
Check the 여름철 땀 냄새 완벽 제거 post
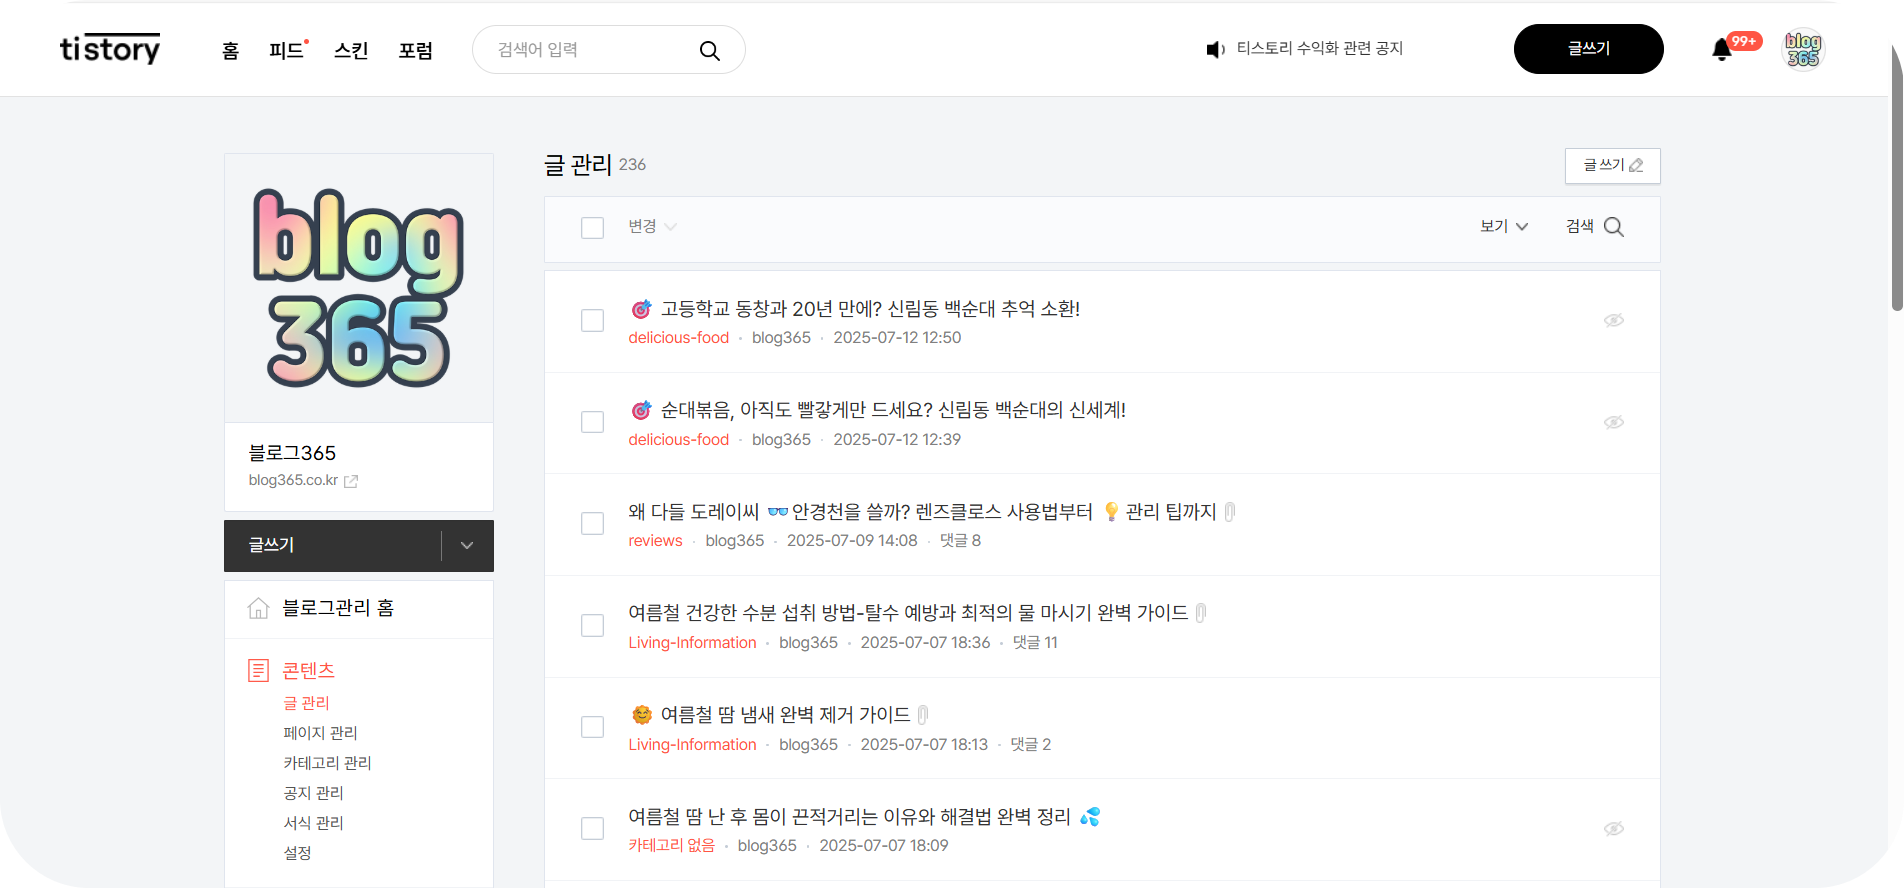coord(592,727)
